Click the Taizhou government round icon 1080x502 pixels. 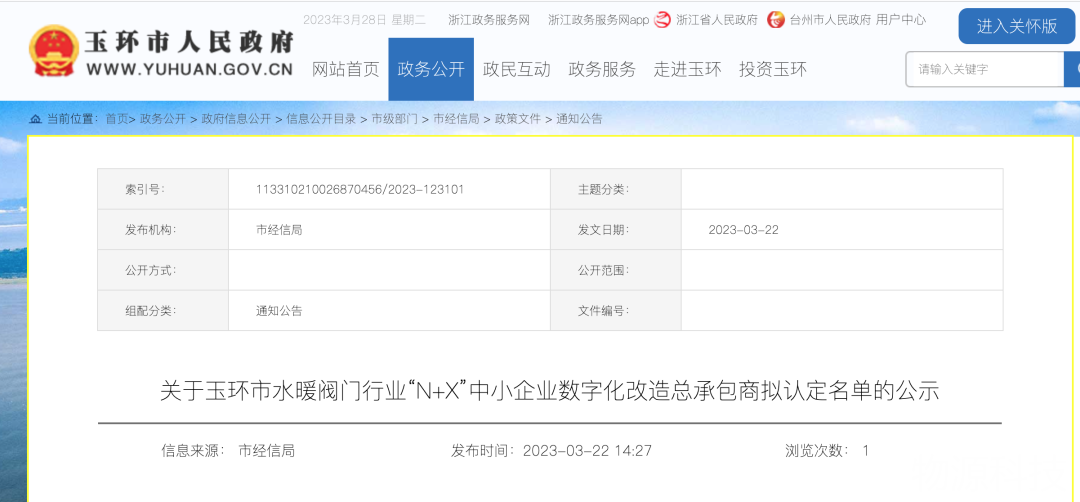point(776,20)
